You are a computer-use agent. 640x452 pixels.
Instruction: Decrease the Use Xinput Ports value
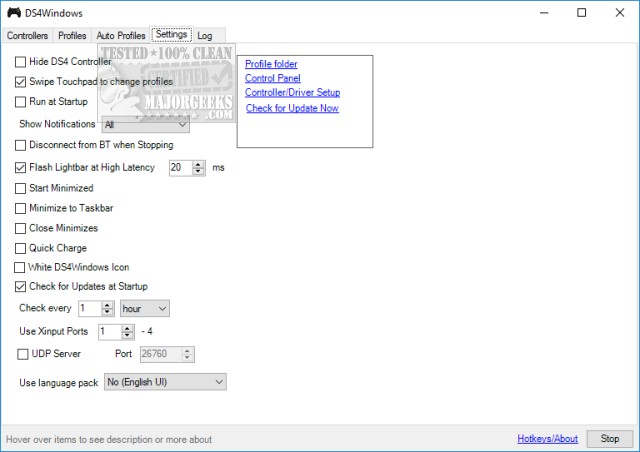coord(127,336)
